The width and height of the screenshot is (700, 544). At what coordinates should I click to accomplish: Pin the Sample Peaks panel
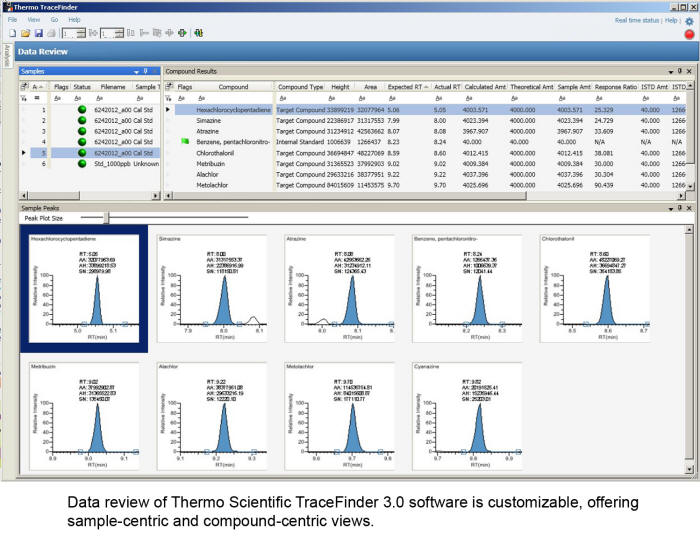[680, 208]
